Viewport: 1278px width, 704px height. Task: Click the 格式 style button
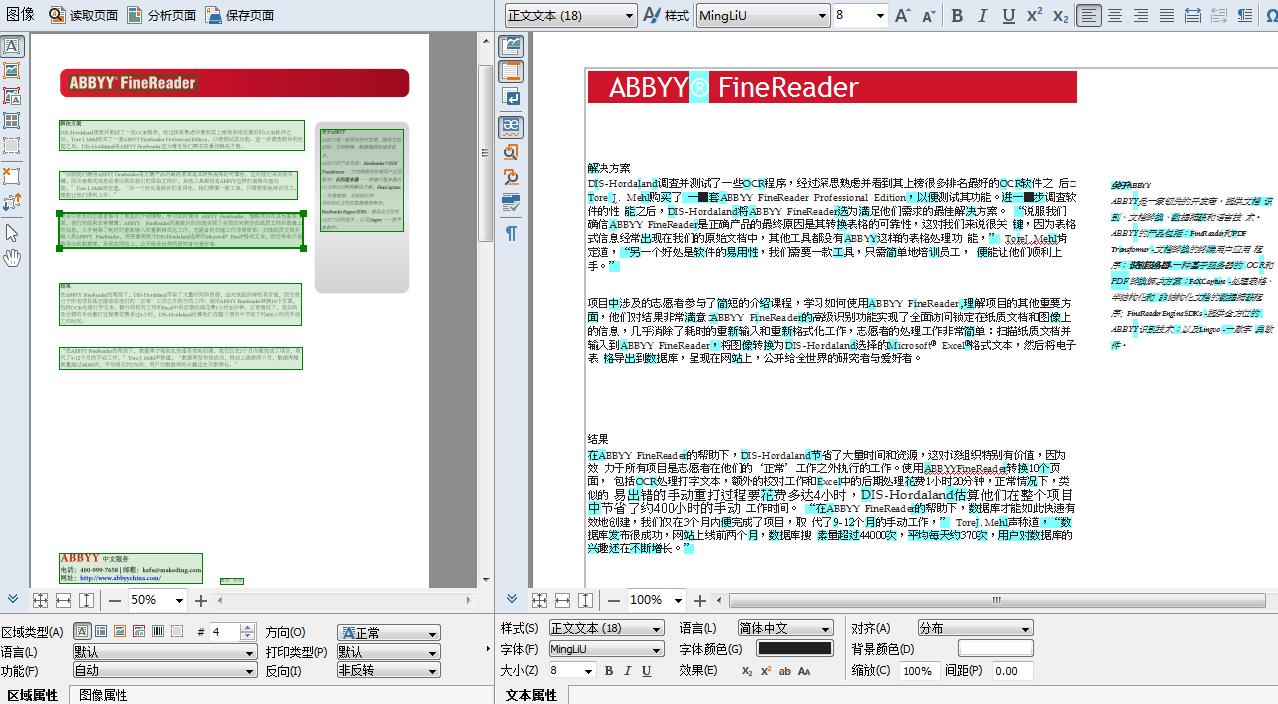[x=666, y=15]
